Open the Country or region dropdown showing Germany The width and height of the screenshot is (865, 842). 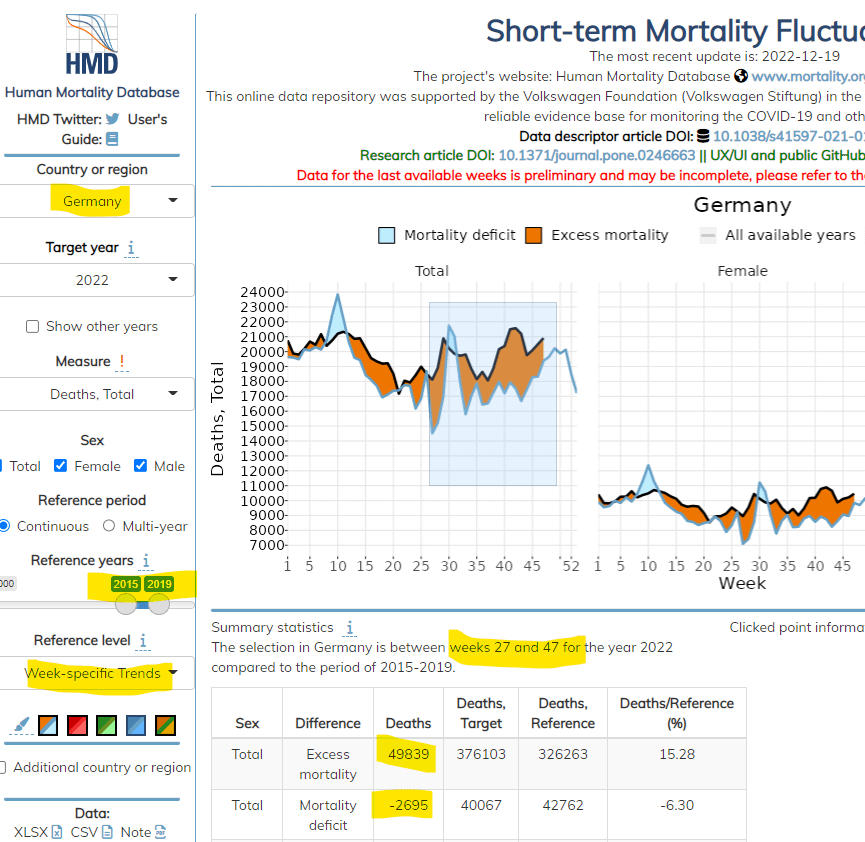95,201
